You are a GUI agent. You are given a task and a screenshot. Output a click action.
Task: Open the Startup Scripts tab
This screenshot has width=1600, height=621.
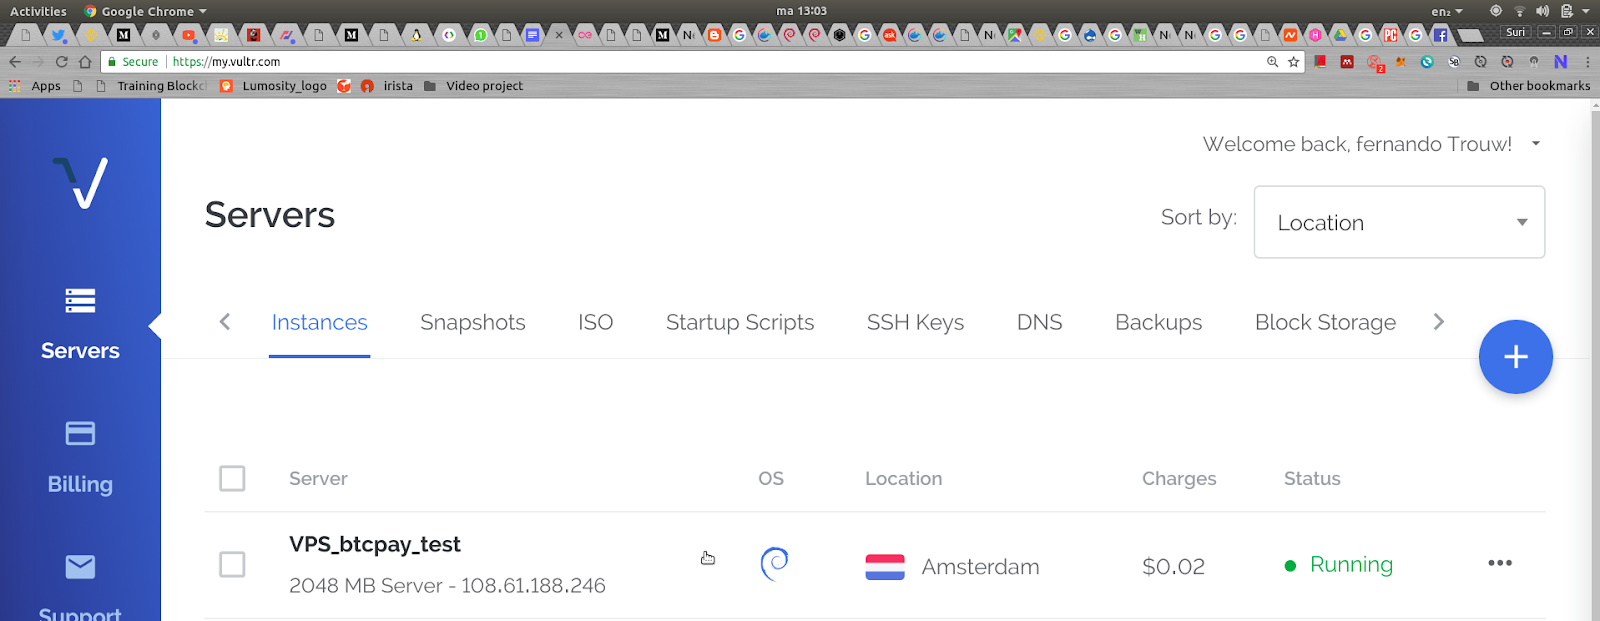(x=740, y=322)
